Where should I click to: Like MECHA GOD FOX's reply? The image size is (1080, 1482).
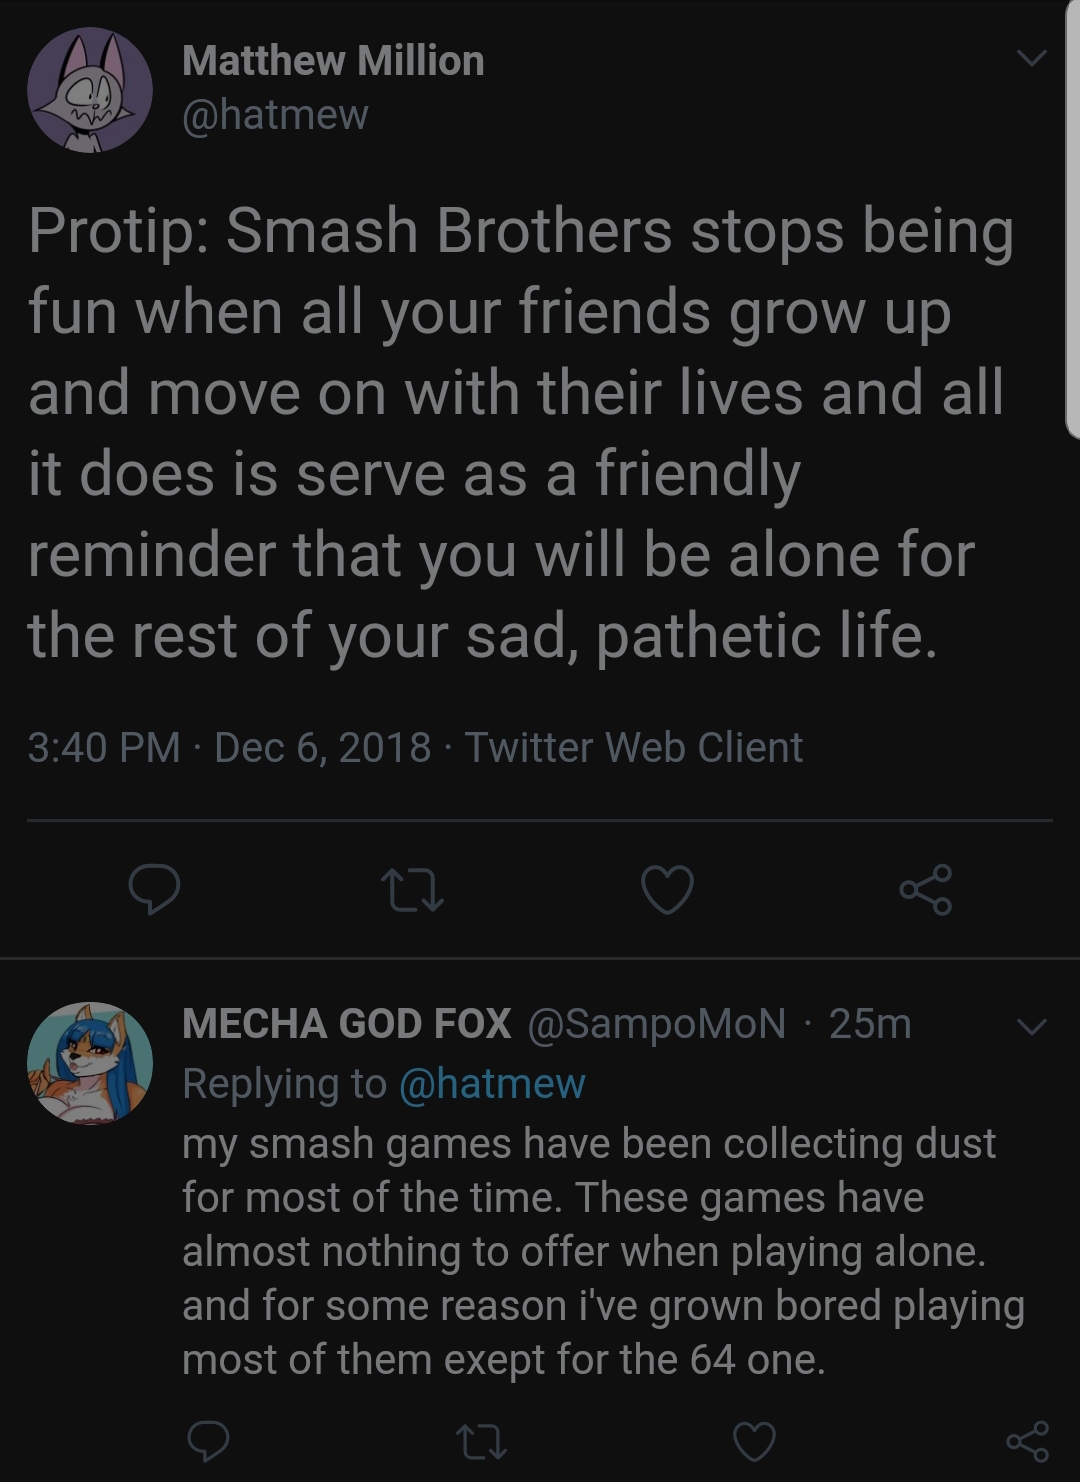(x=754, y=1441)
